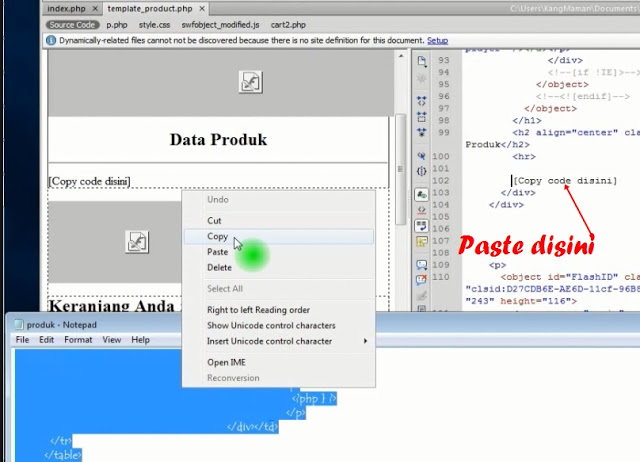
Task: Choose Cut in the context menu
Action: [279, 220]
